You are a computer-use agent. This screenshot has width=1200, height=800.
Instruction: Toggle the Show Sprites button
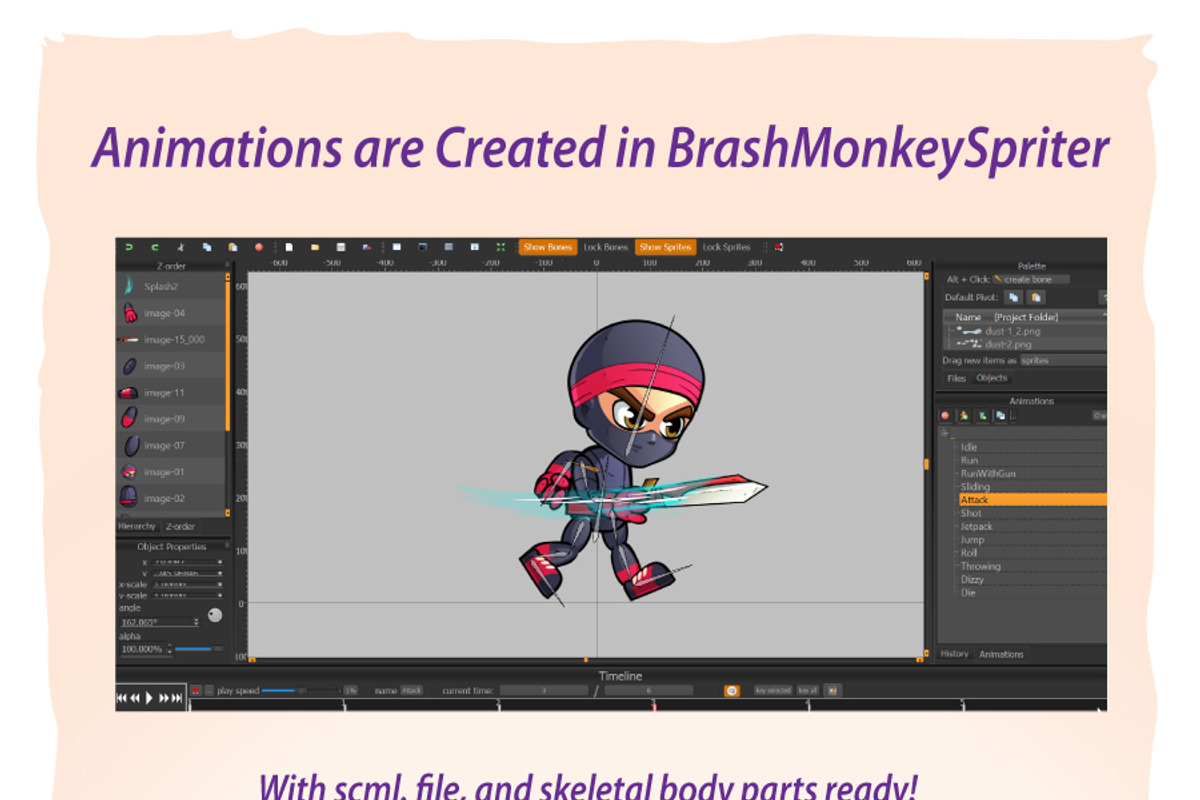click(x=665, y=247)
